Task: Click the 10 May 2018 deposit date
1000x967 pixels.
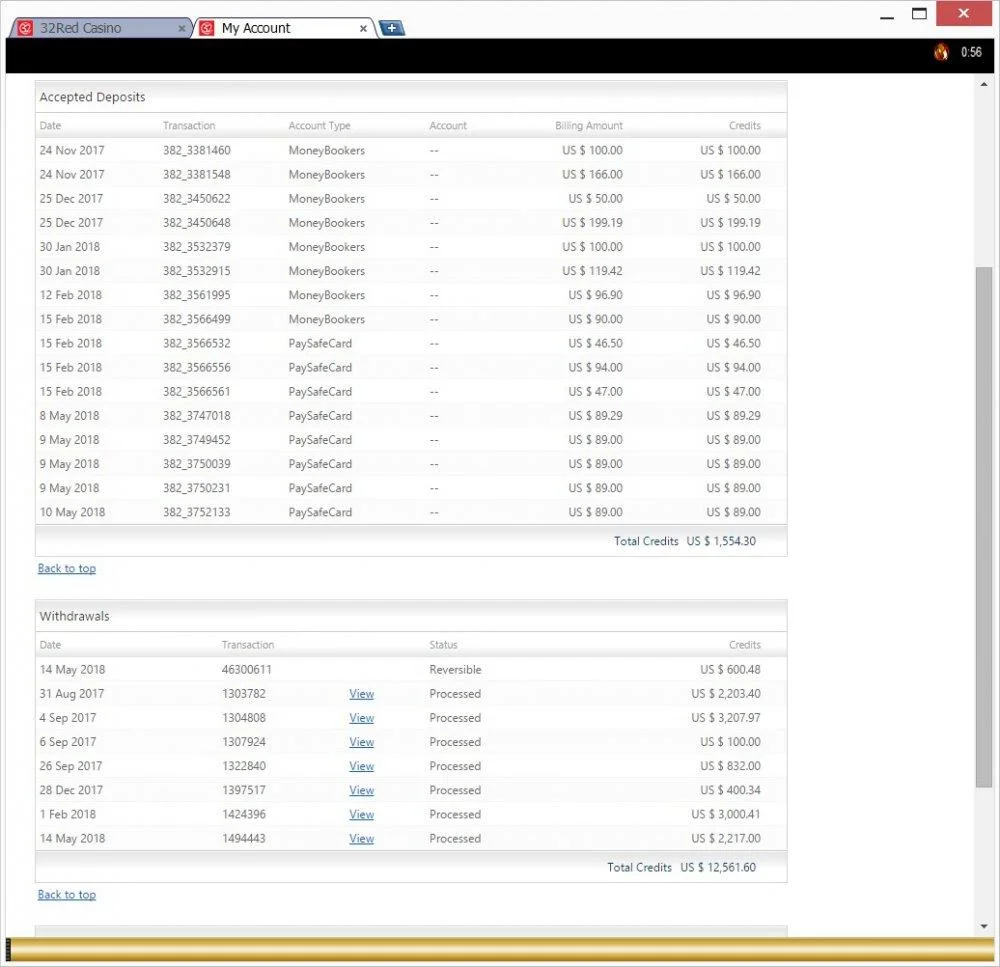Action: [72, 512]
